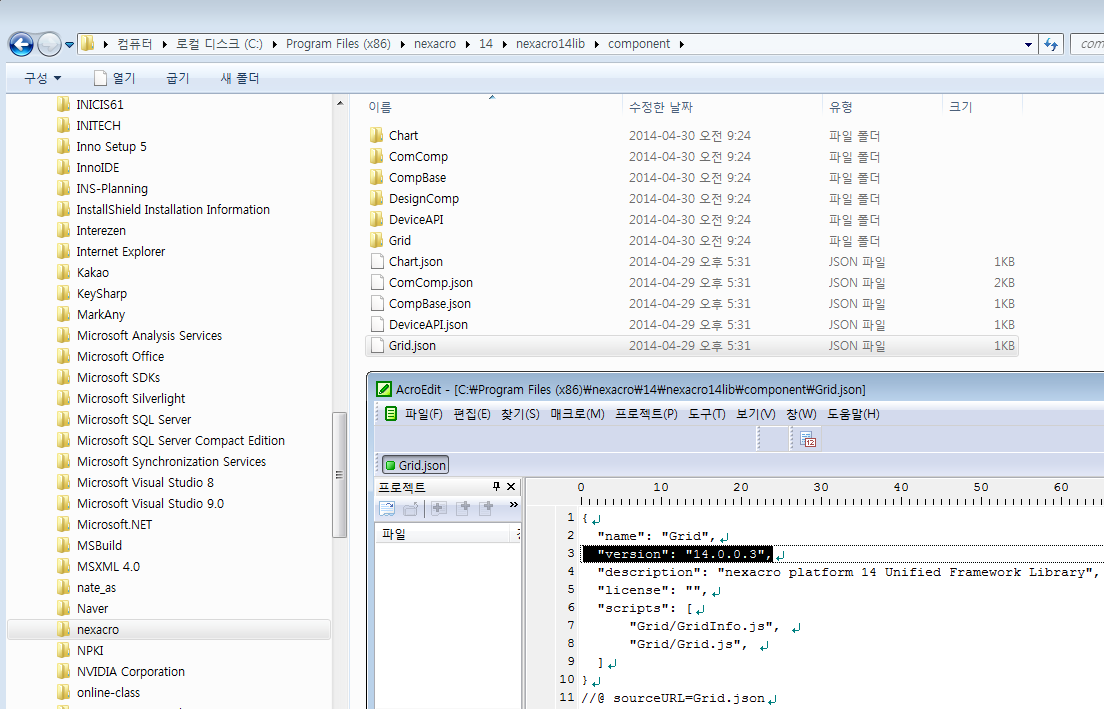This screenshot has width=1104, height=709.
Task: Open the 프로젝트(P) menu in AcroEdit
Action: point(646,414)
